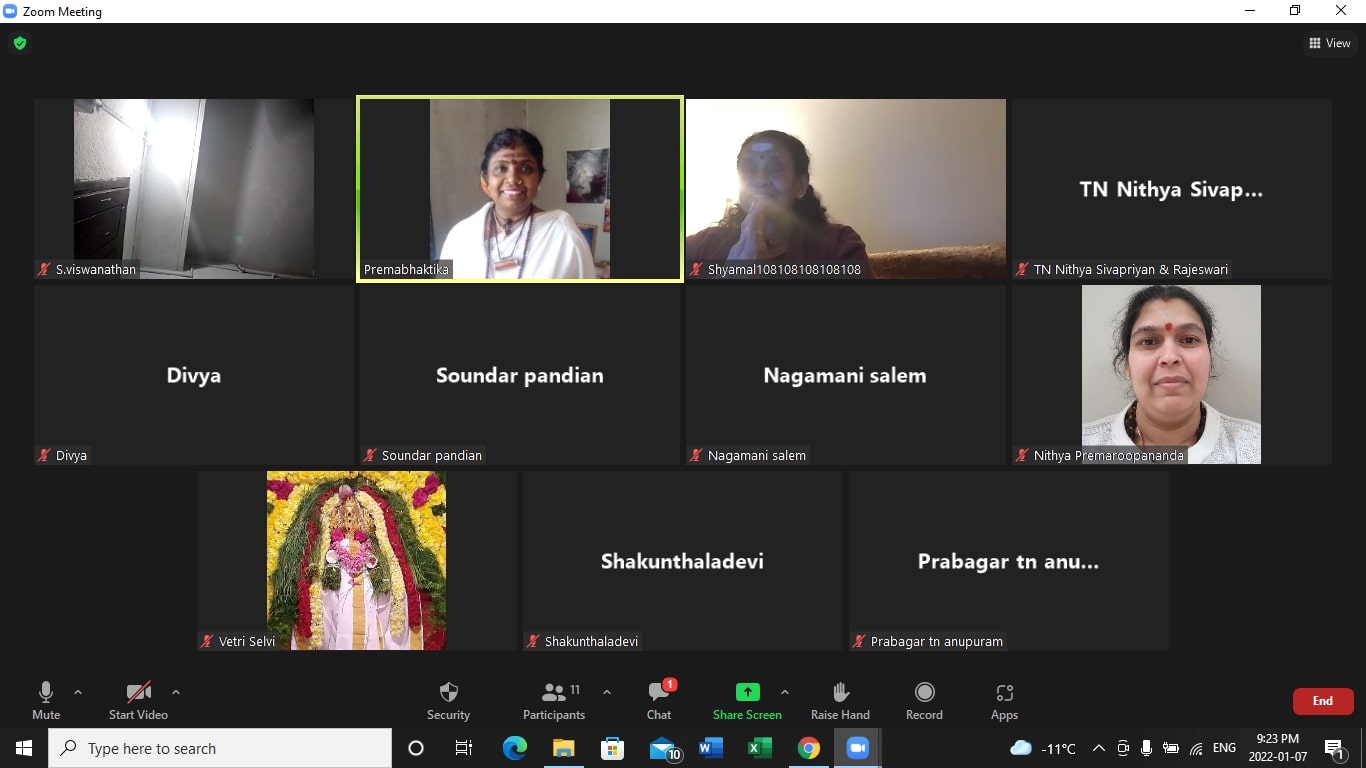This screenshot has width=1366, height=768.
Task: Open the Participants panel
Action: pos(554,700)
